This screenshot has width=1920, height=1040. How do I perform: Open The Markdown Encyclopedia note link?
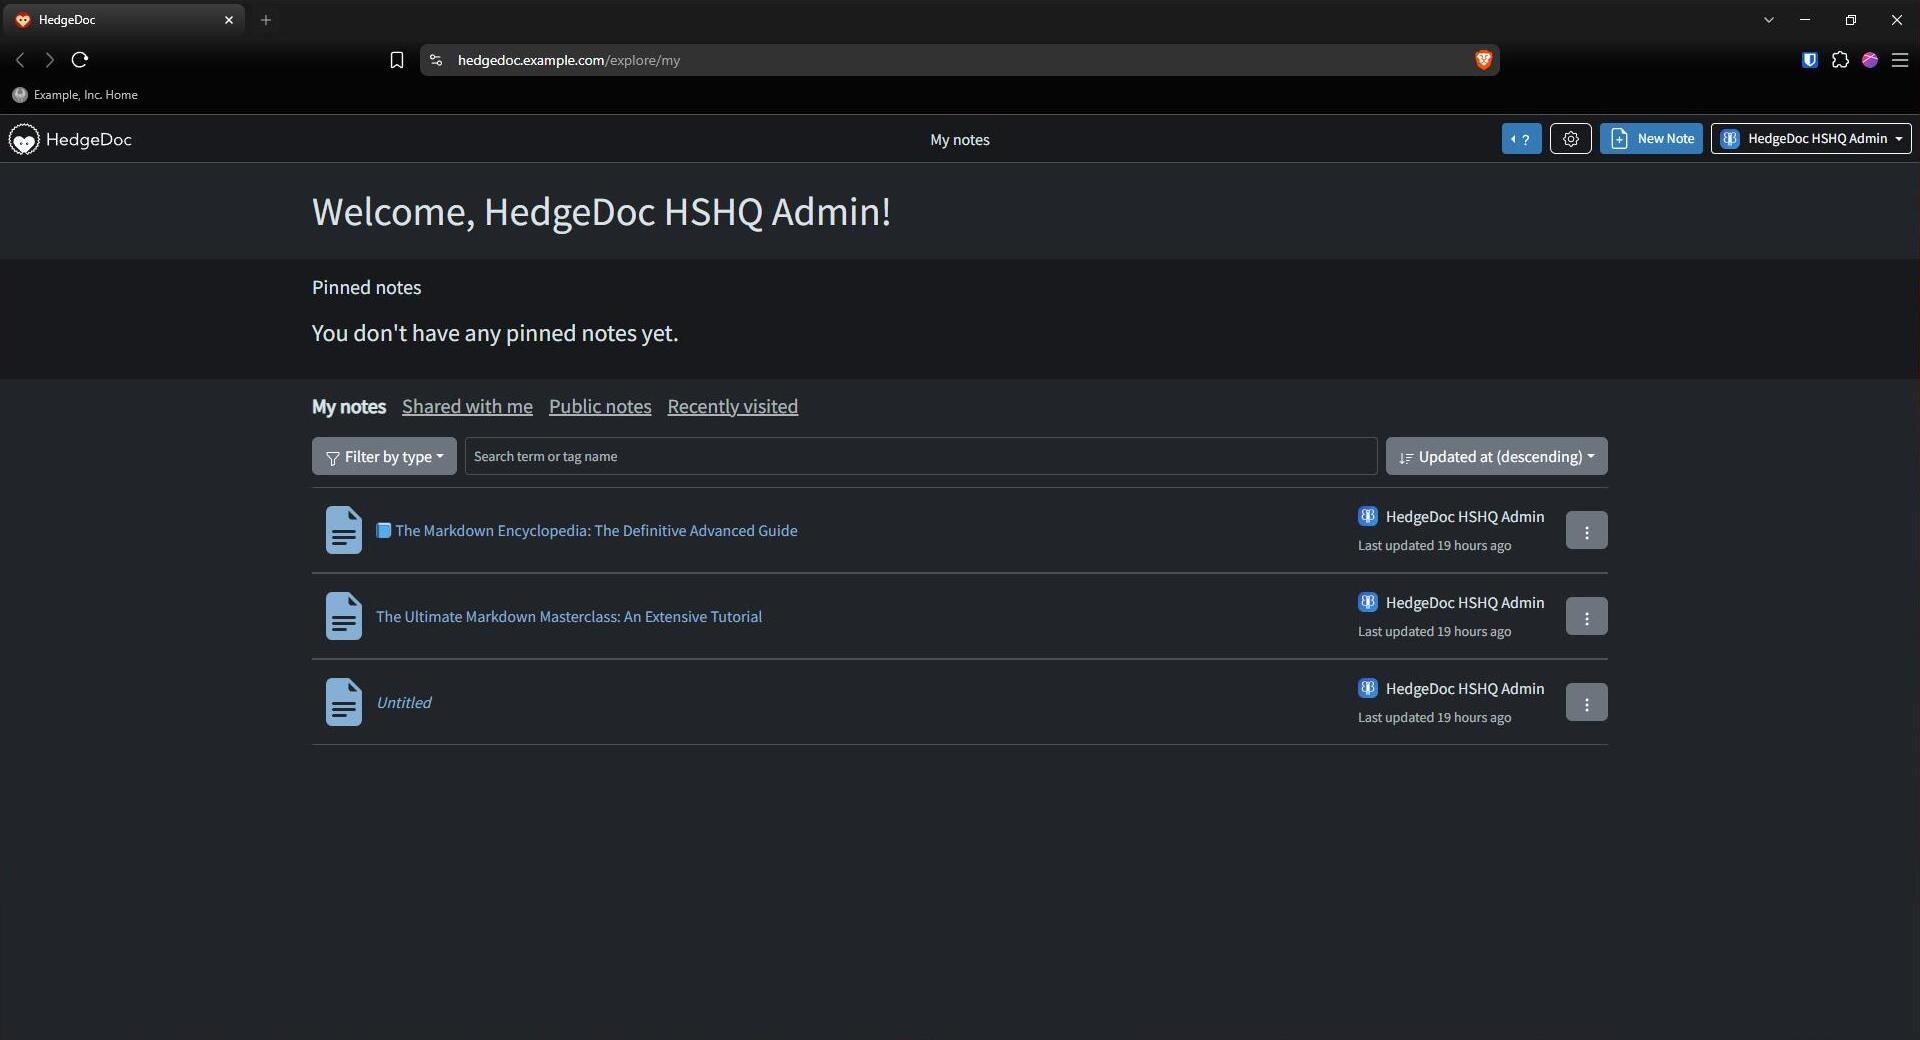(x=587, y=530)
